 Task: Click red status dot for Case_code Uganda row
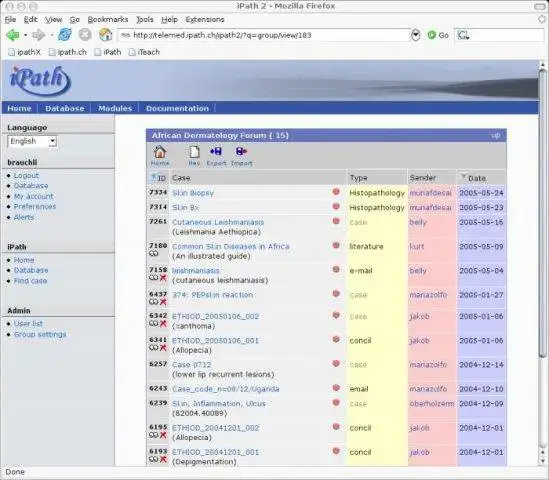point(336,388)
